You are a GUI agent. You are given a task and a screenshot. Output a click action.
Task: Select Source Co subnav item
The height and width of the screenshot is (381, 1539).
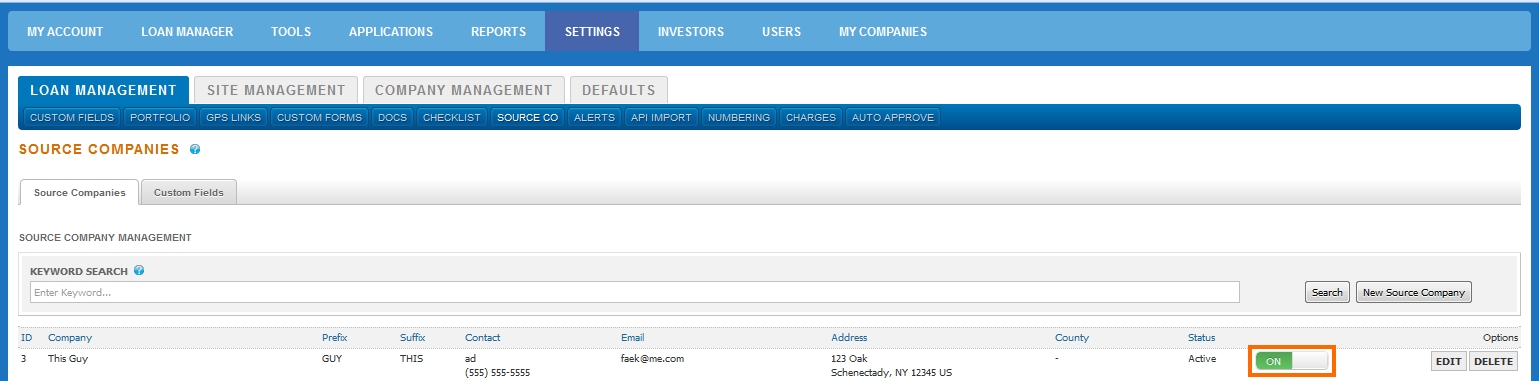527,118
